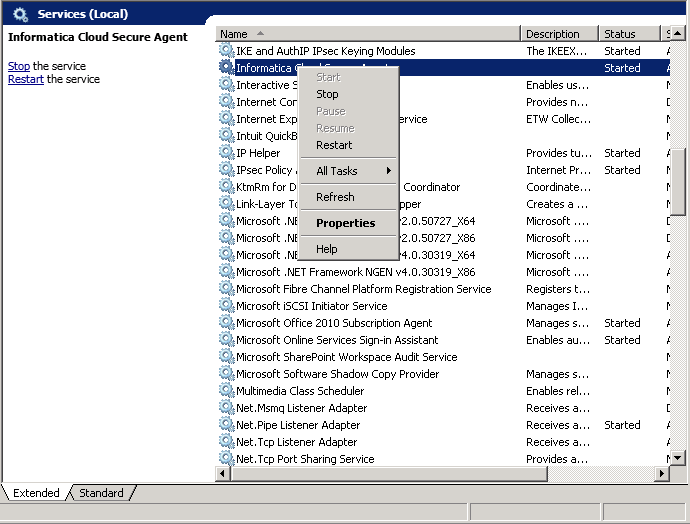This screenshot has height=524, width=690.
Task: Select Net.Pipe Listener Adapter service name
Action: pos(298,425)
